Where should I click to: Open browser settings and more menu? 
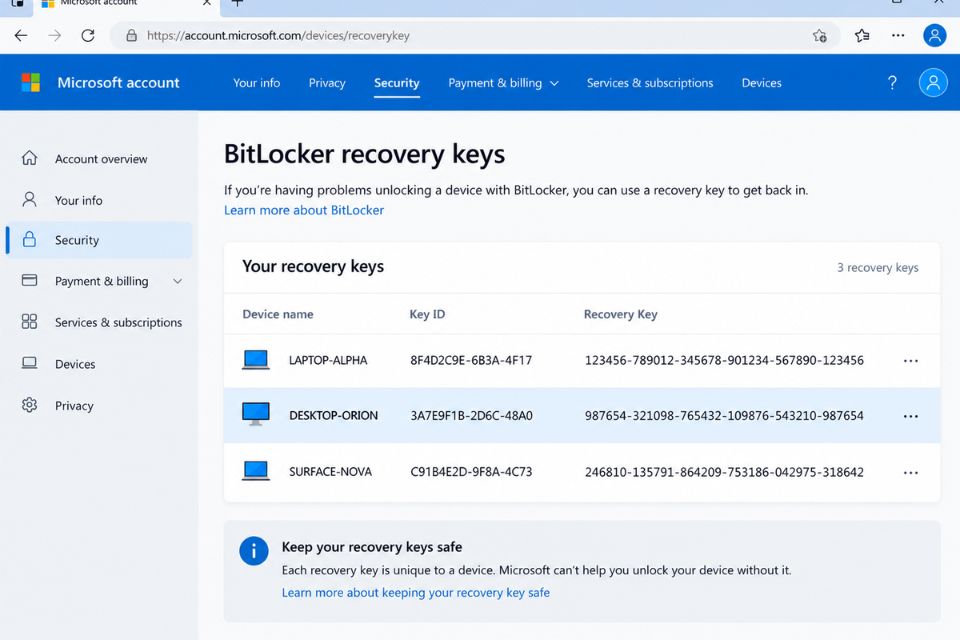coord(898,36)
